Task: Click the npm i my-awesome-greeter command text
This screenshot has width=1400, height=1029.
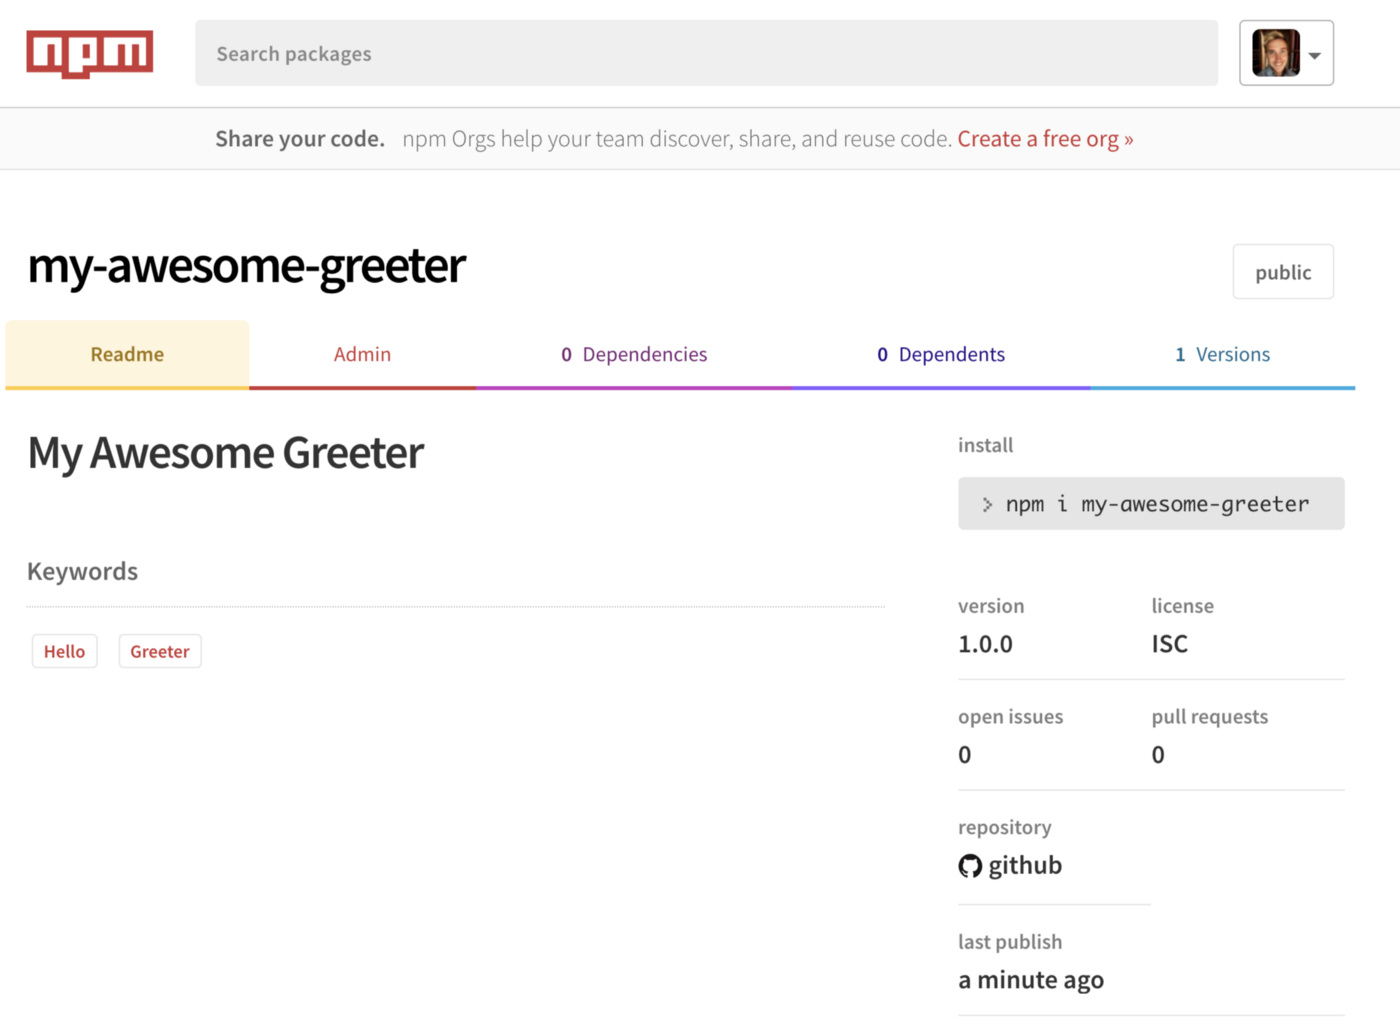Action: (x=1156, y=505)
